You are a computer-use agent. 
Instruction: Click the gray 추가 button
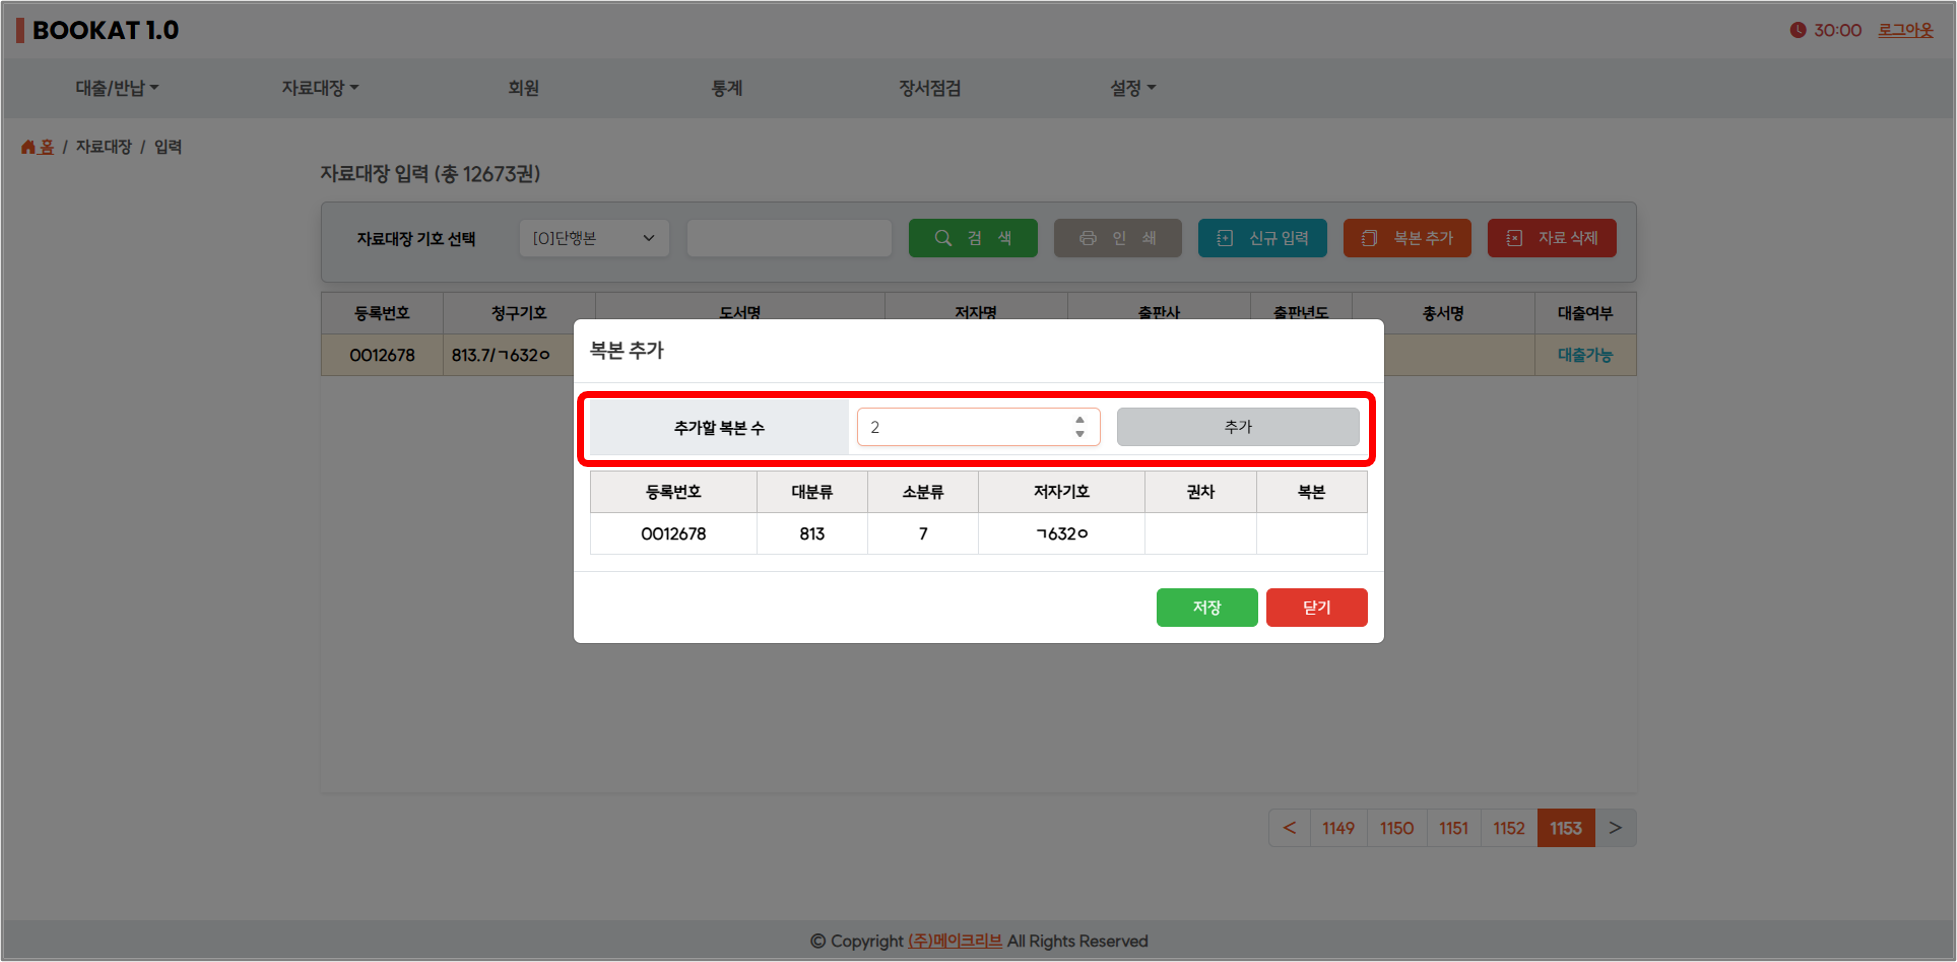point(1237,427)
